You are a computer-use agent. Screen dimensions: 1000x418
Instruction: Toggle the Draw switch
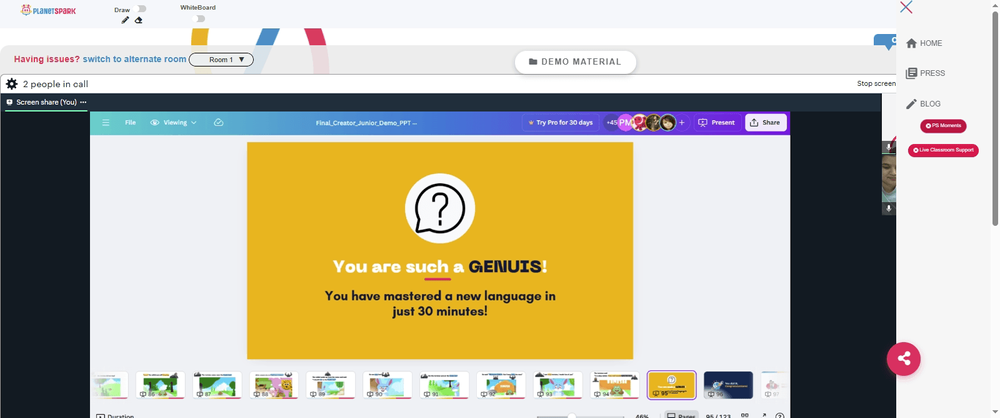point(141,9)
